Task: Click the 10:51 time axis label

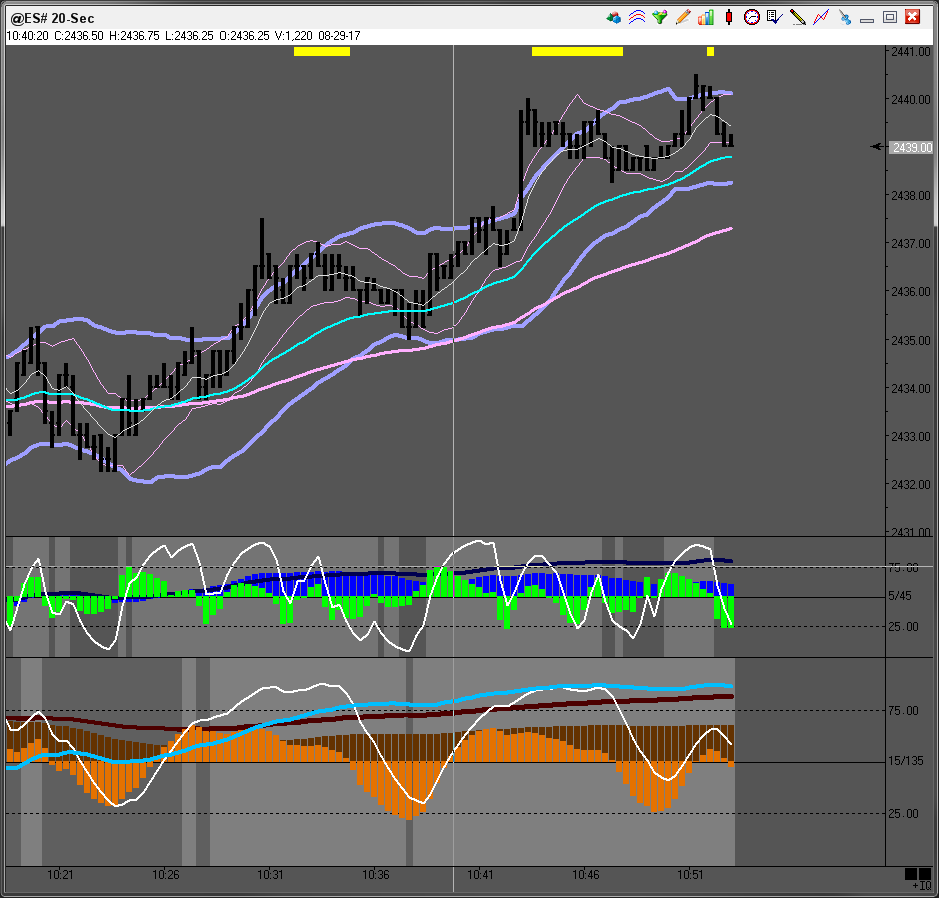Action: click(x=690, y=875)
